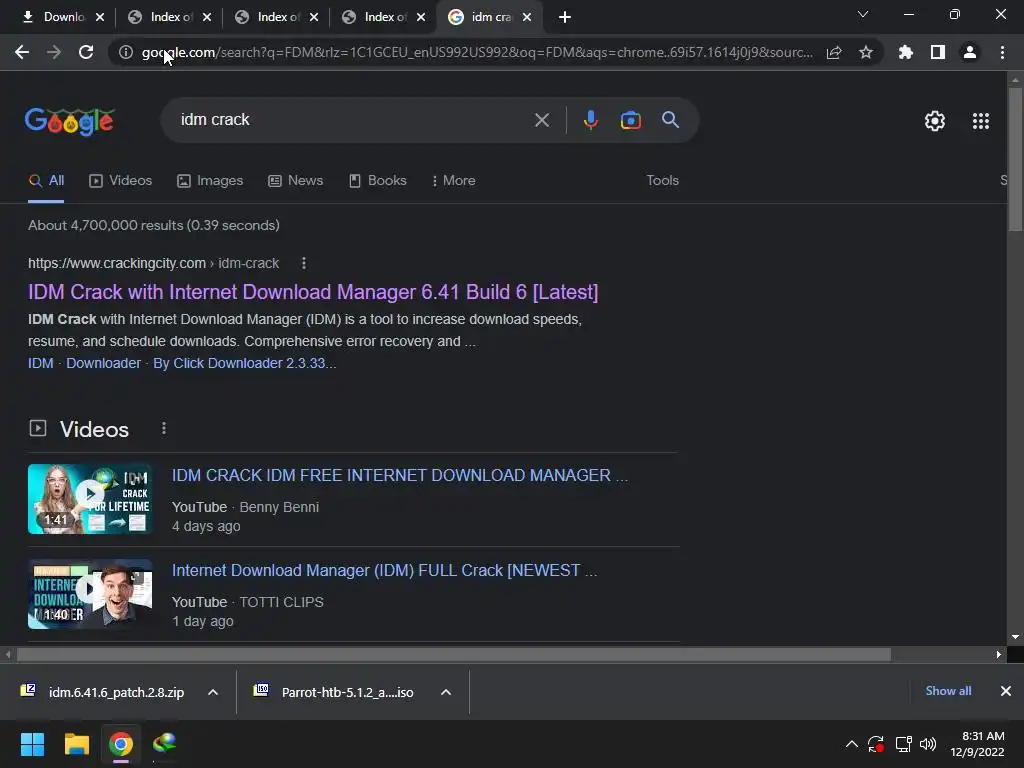Screen dimensions: 1024x768
Task: Click the forward navigation arrow
Action: click(x=54, y=52)
